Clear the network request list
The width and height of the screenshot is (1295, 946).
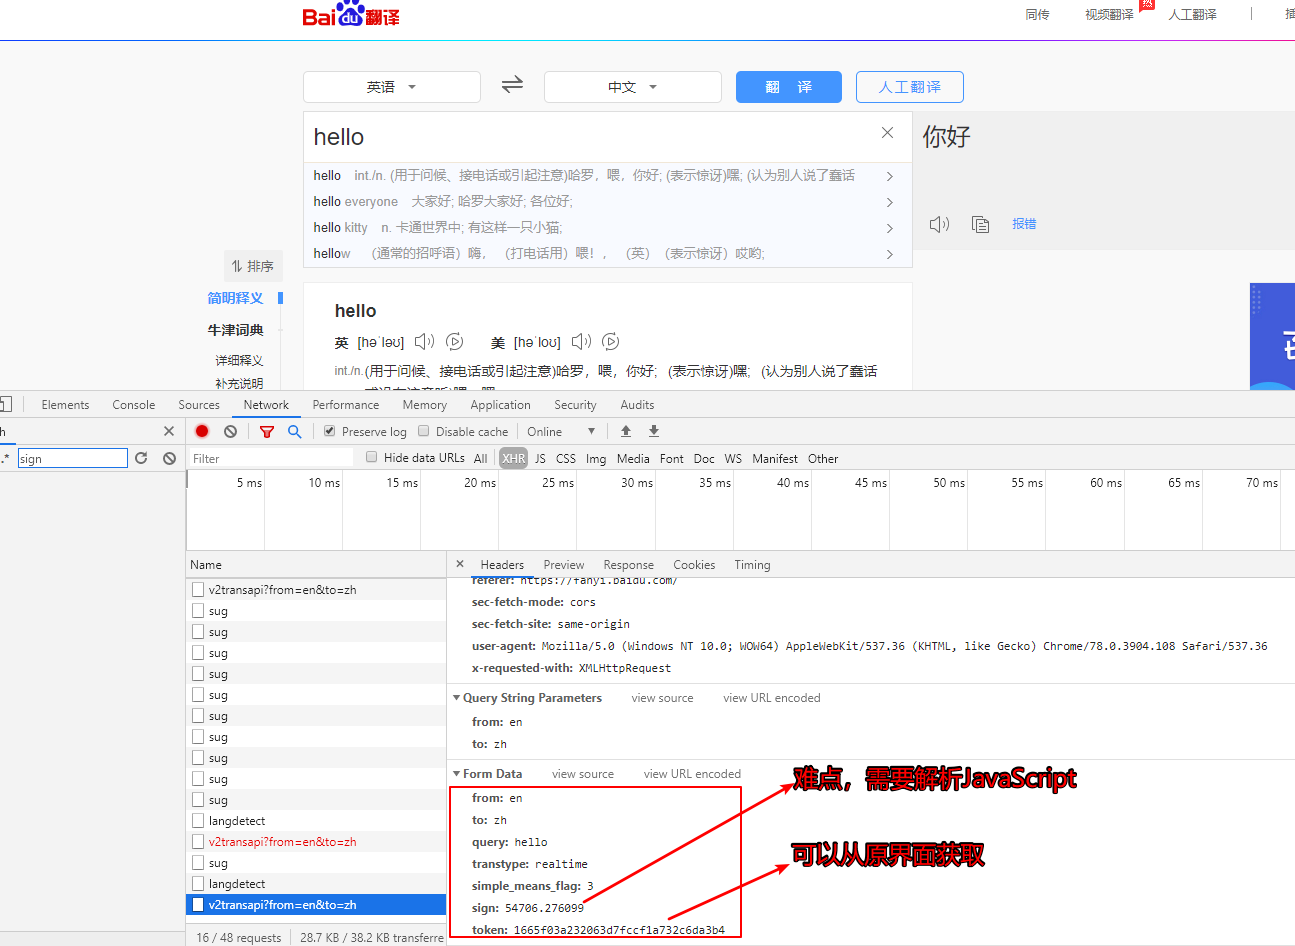click(x=229, y=430)
